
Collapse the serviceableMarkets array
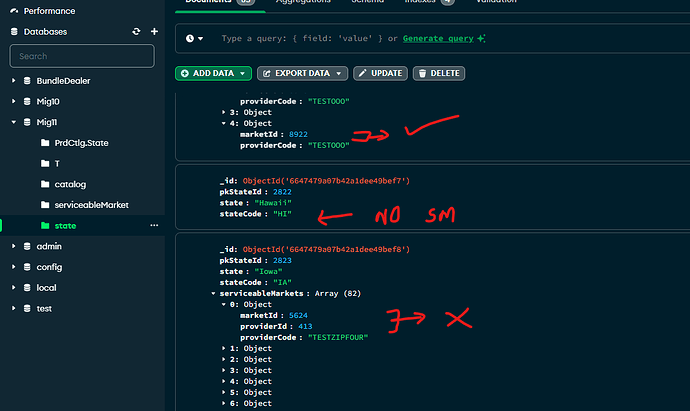[x=213, y=293]
